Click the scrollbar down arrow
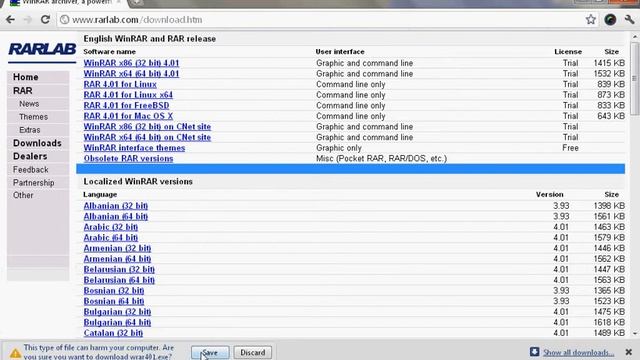640x360 pixels. coord(635,333)
